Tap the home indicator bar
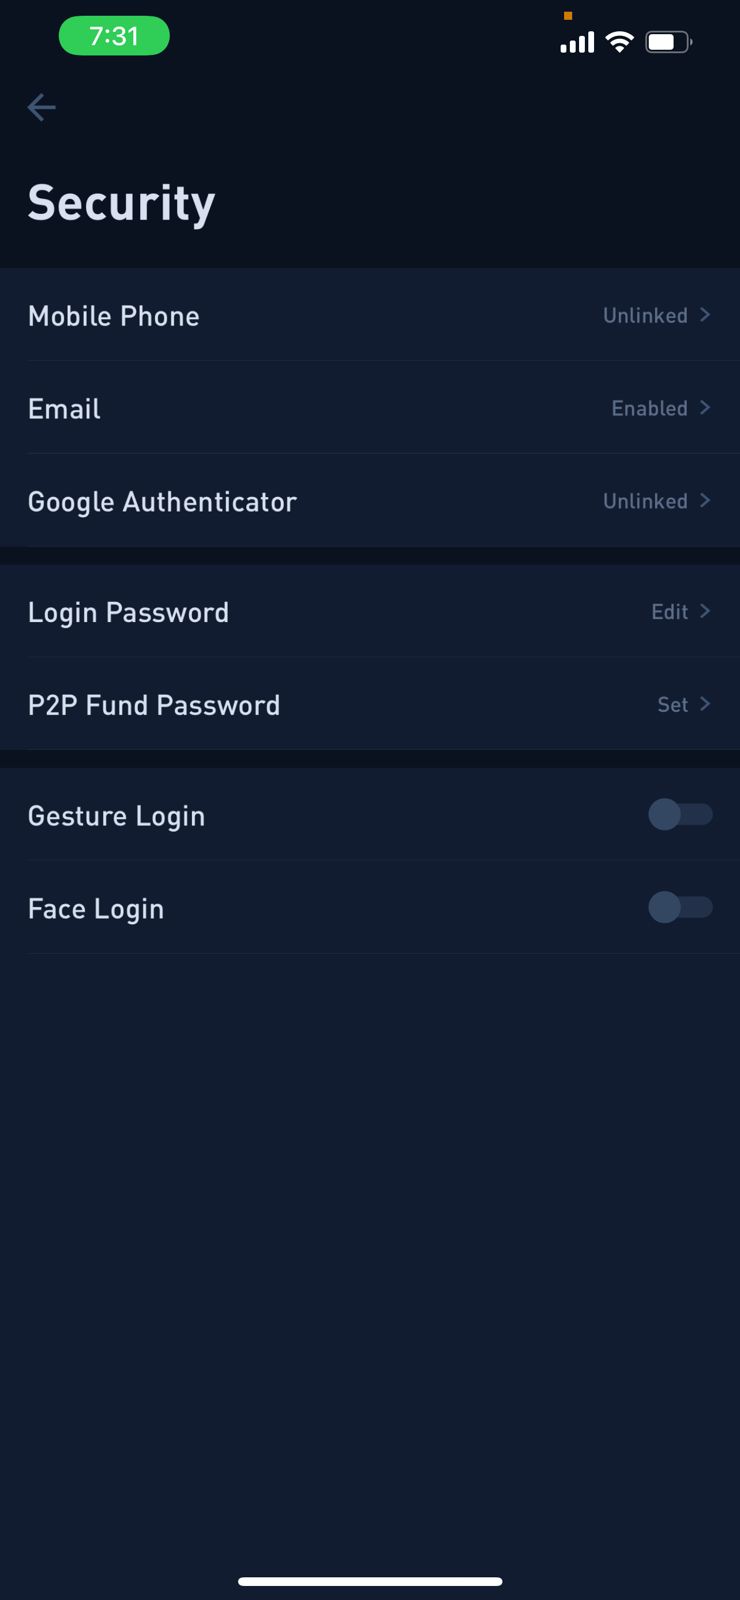The height and width of the screenshot is (1600, 740). (x=370, y=1581)
